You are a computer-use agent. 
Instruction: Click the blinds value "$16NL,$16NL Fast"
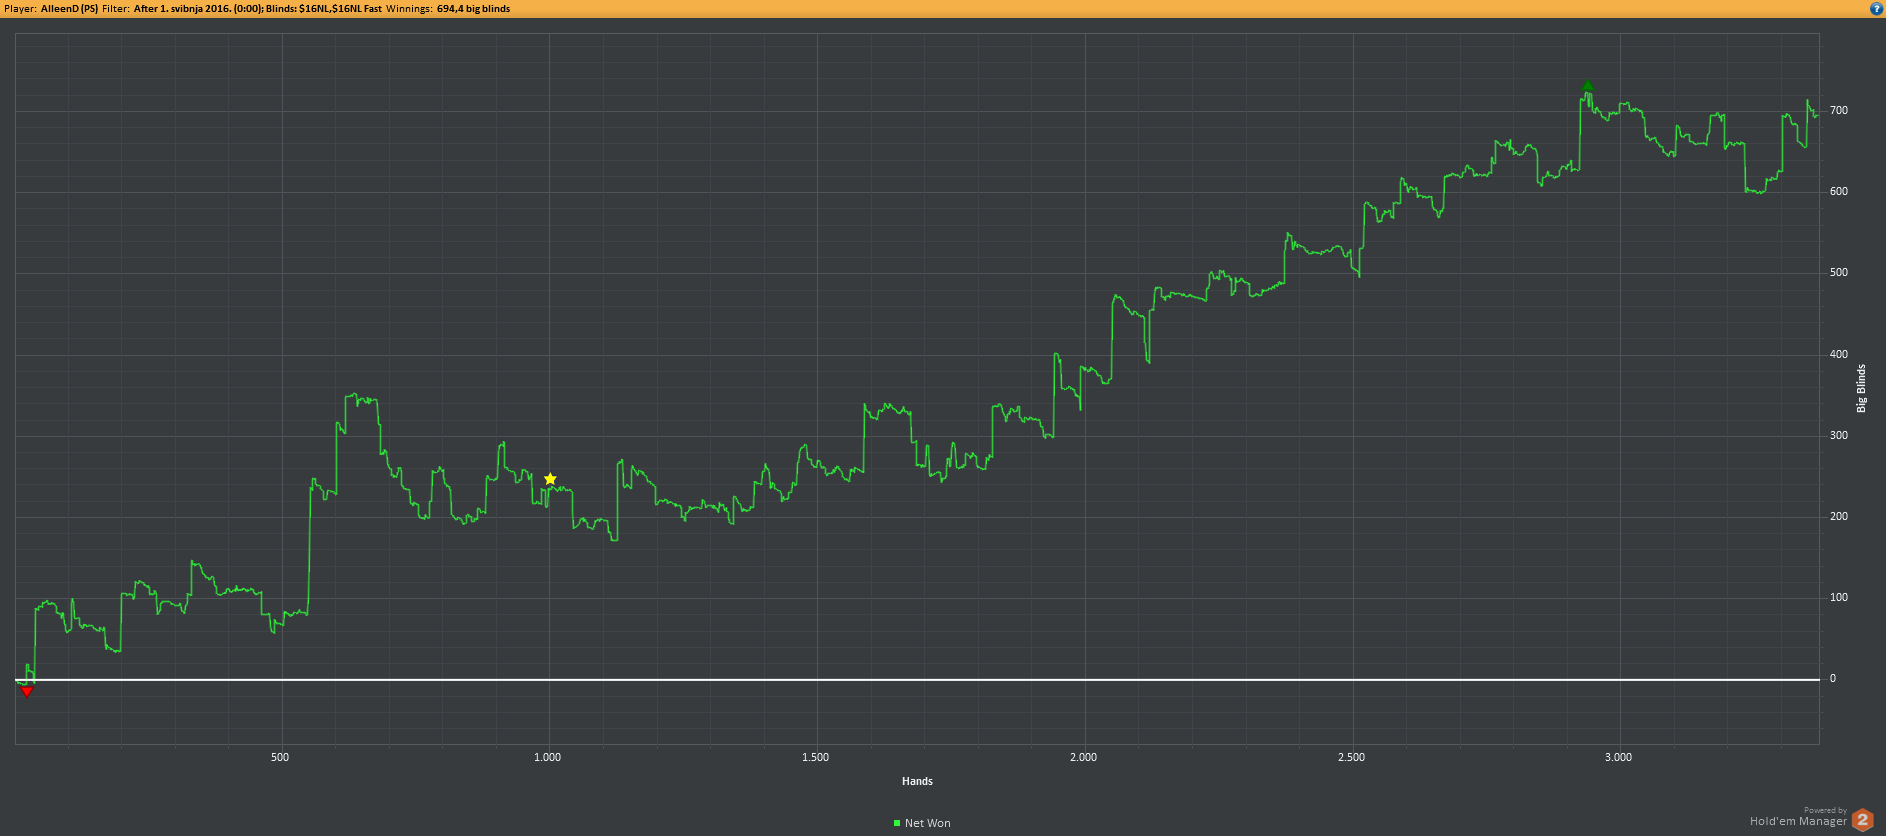(x=340, y=9)
